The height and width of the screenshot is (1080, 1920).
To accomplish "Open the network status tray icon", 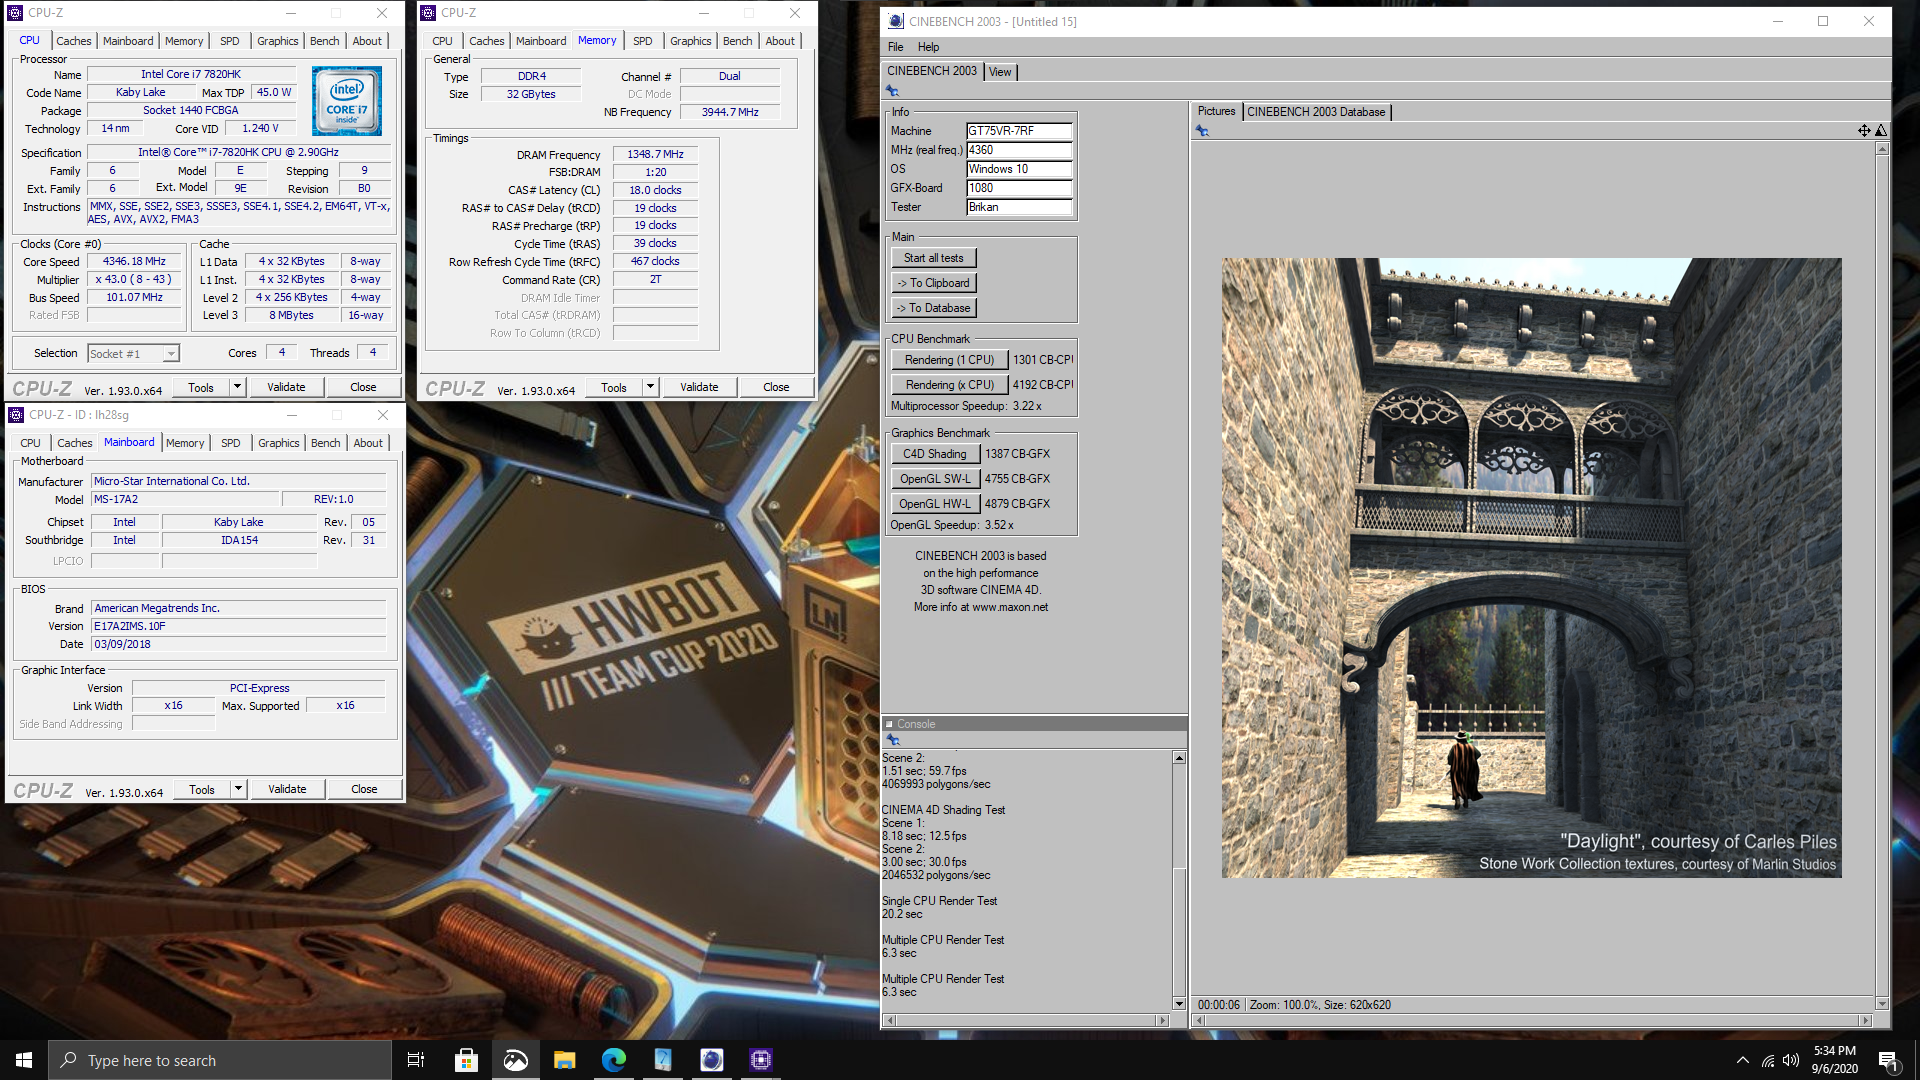I will [1768, 1060].
